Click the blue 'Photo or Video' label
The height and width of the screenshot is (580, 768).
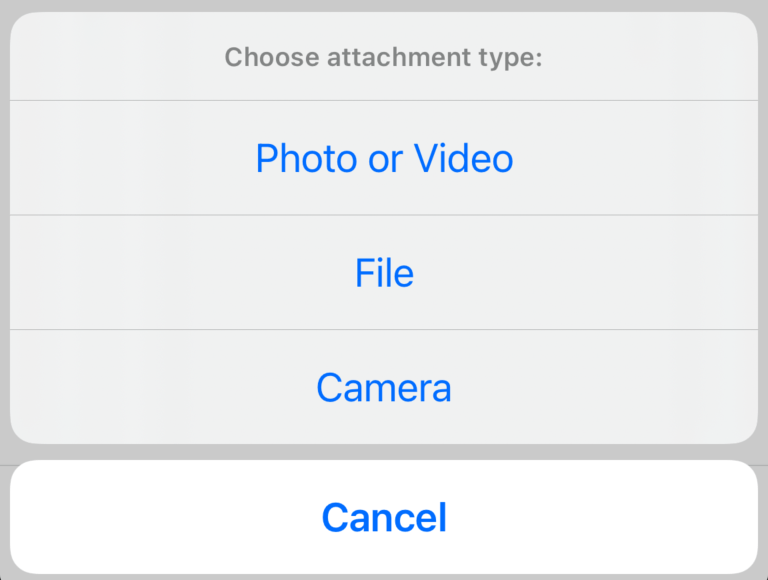click(384, 158)
